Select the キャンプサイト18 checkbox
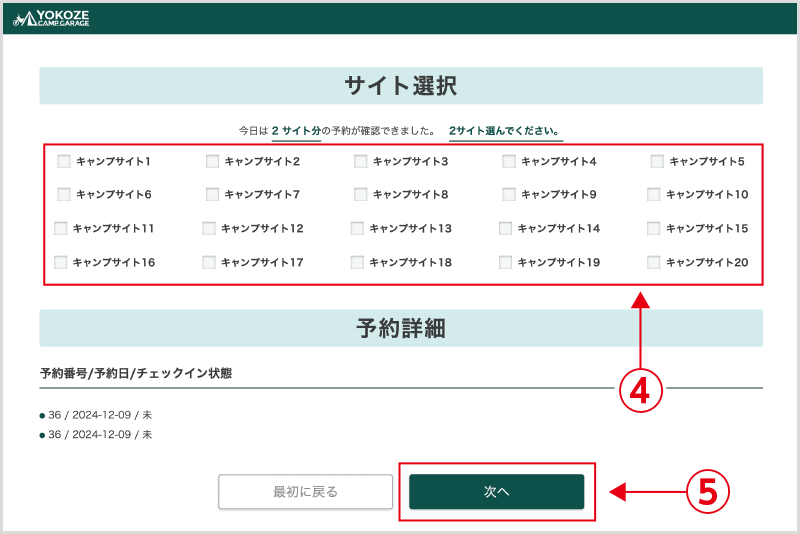800x534 pixels. (357, 263)
